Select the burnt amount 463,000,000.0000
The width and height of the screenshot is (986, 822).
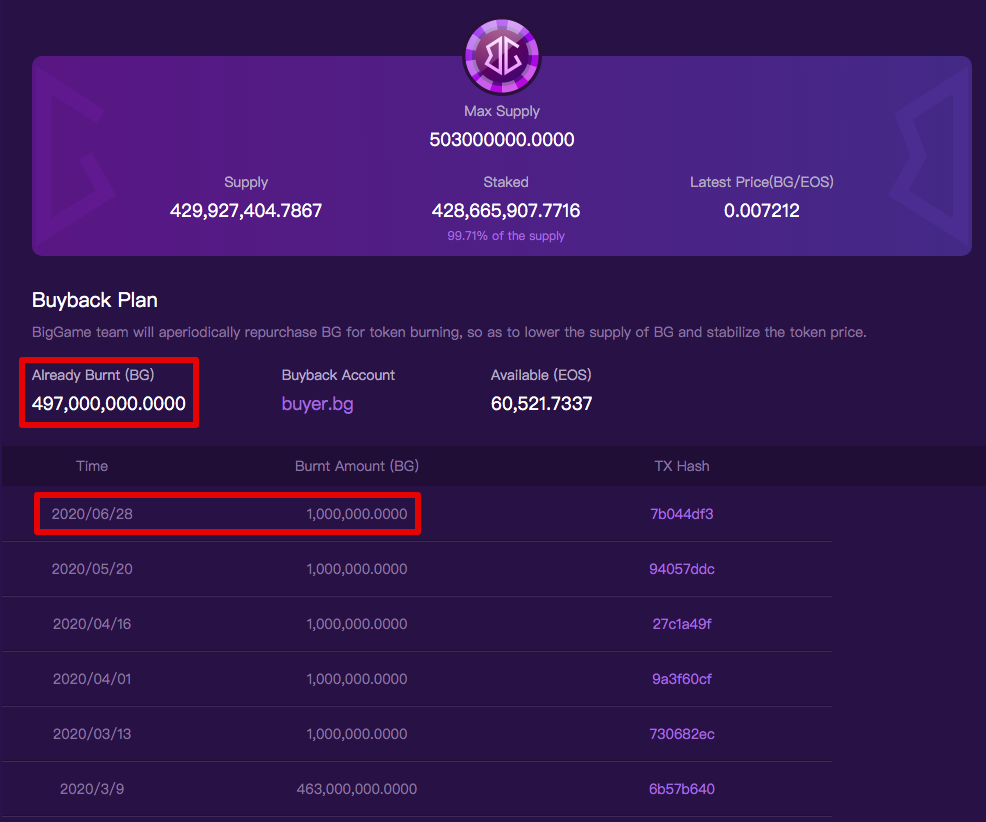[x=357, y=789]
